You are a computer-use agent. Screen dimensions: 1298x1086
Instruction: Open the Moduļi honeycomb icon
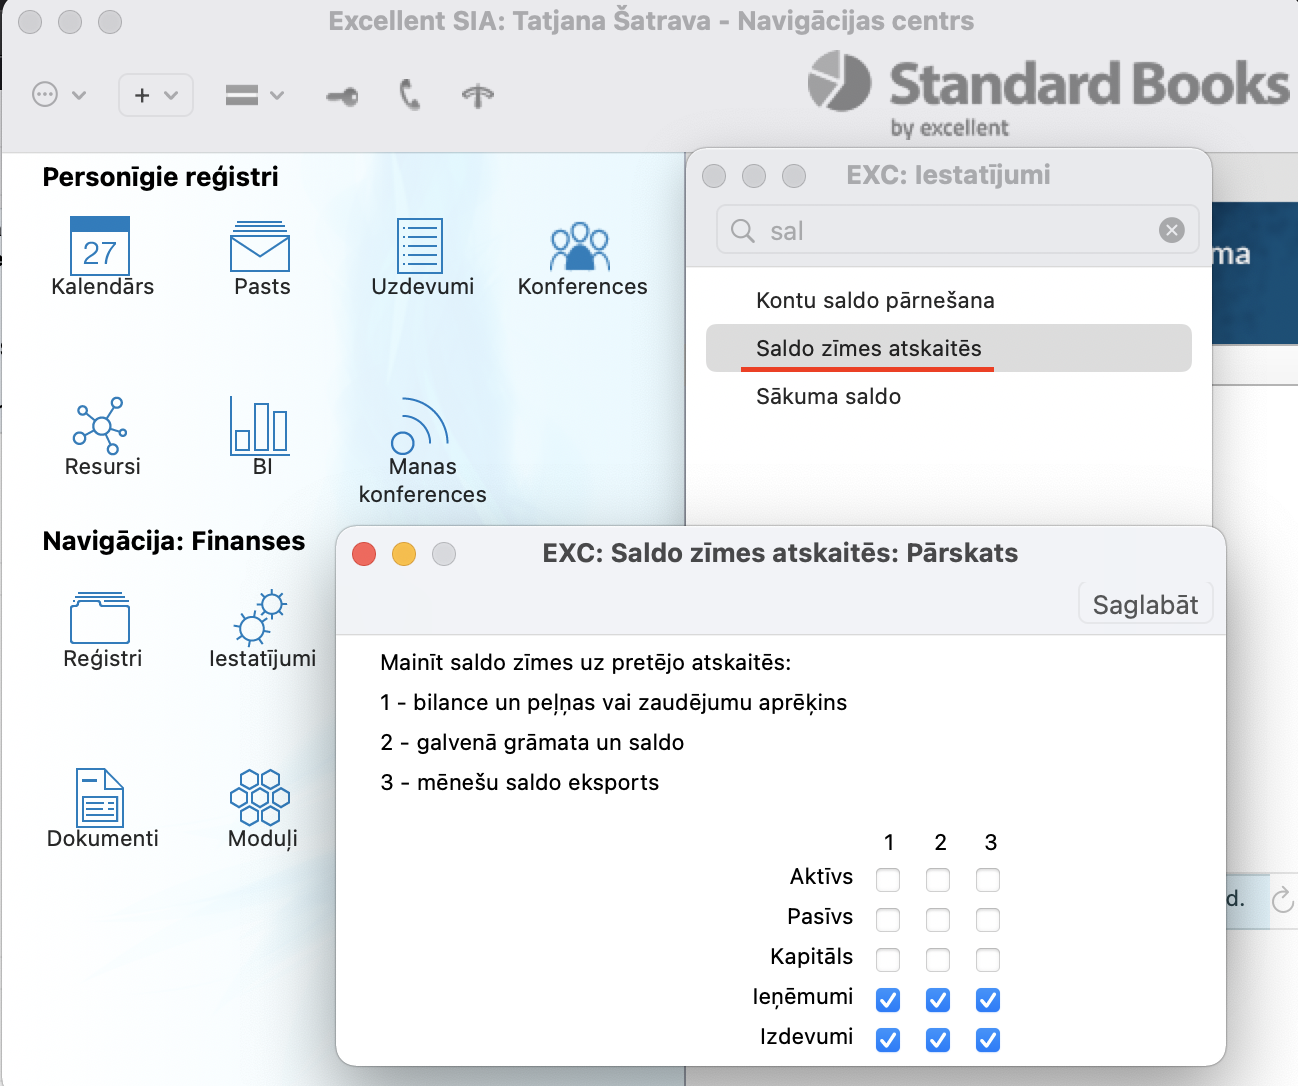(x=260, y=797)
